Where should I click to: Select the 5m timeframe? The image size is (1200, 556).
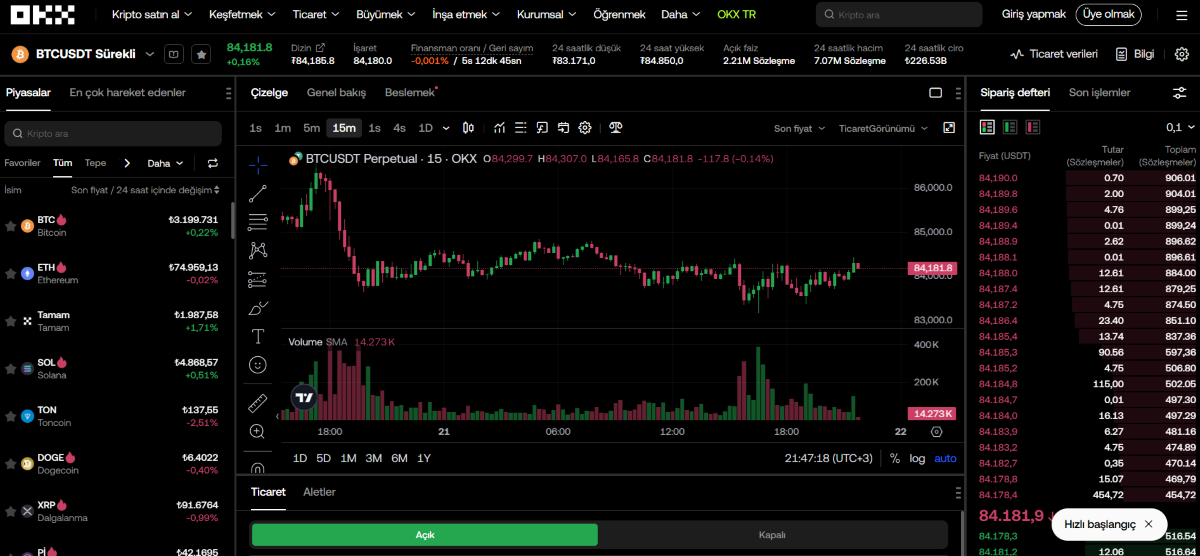coord(311,128)
